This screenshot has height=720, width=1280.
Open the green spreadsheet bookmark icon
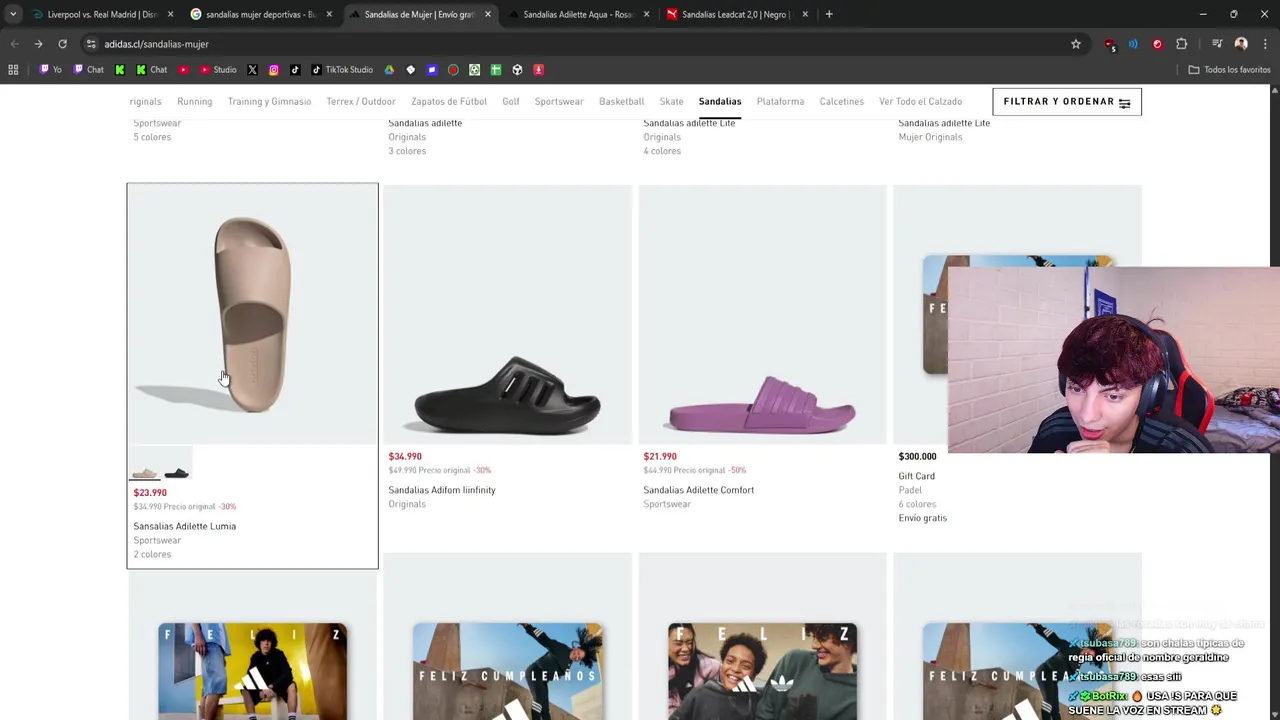click(495, 70)
